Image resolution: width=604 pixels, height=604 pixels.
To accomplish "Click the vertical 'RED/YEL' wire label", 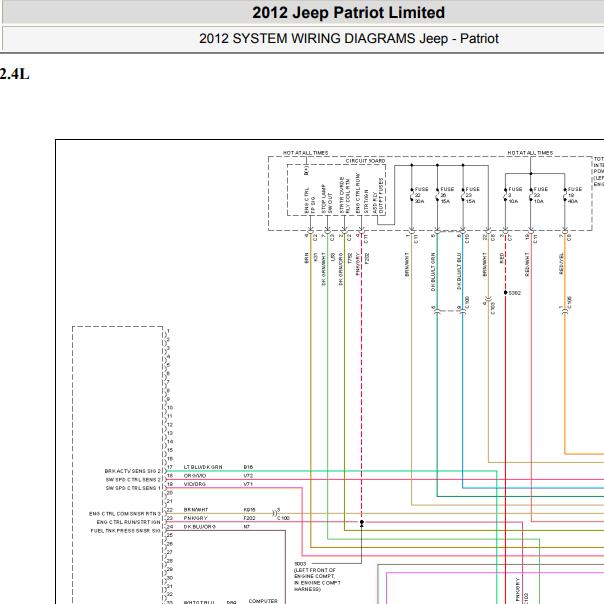I will click(561, 263).
